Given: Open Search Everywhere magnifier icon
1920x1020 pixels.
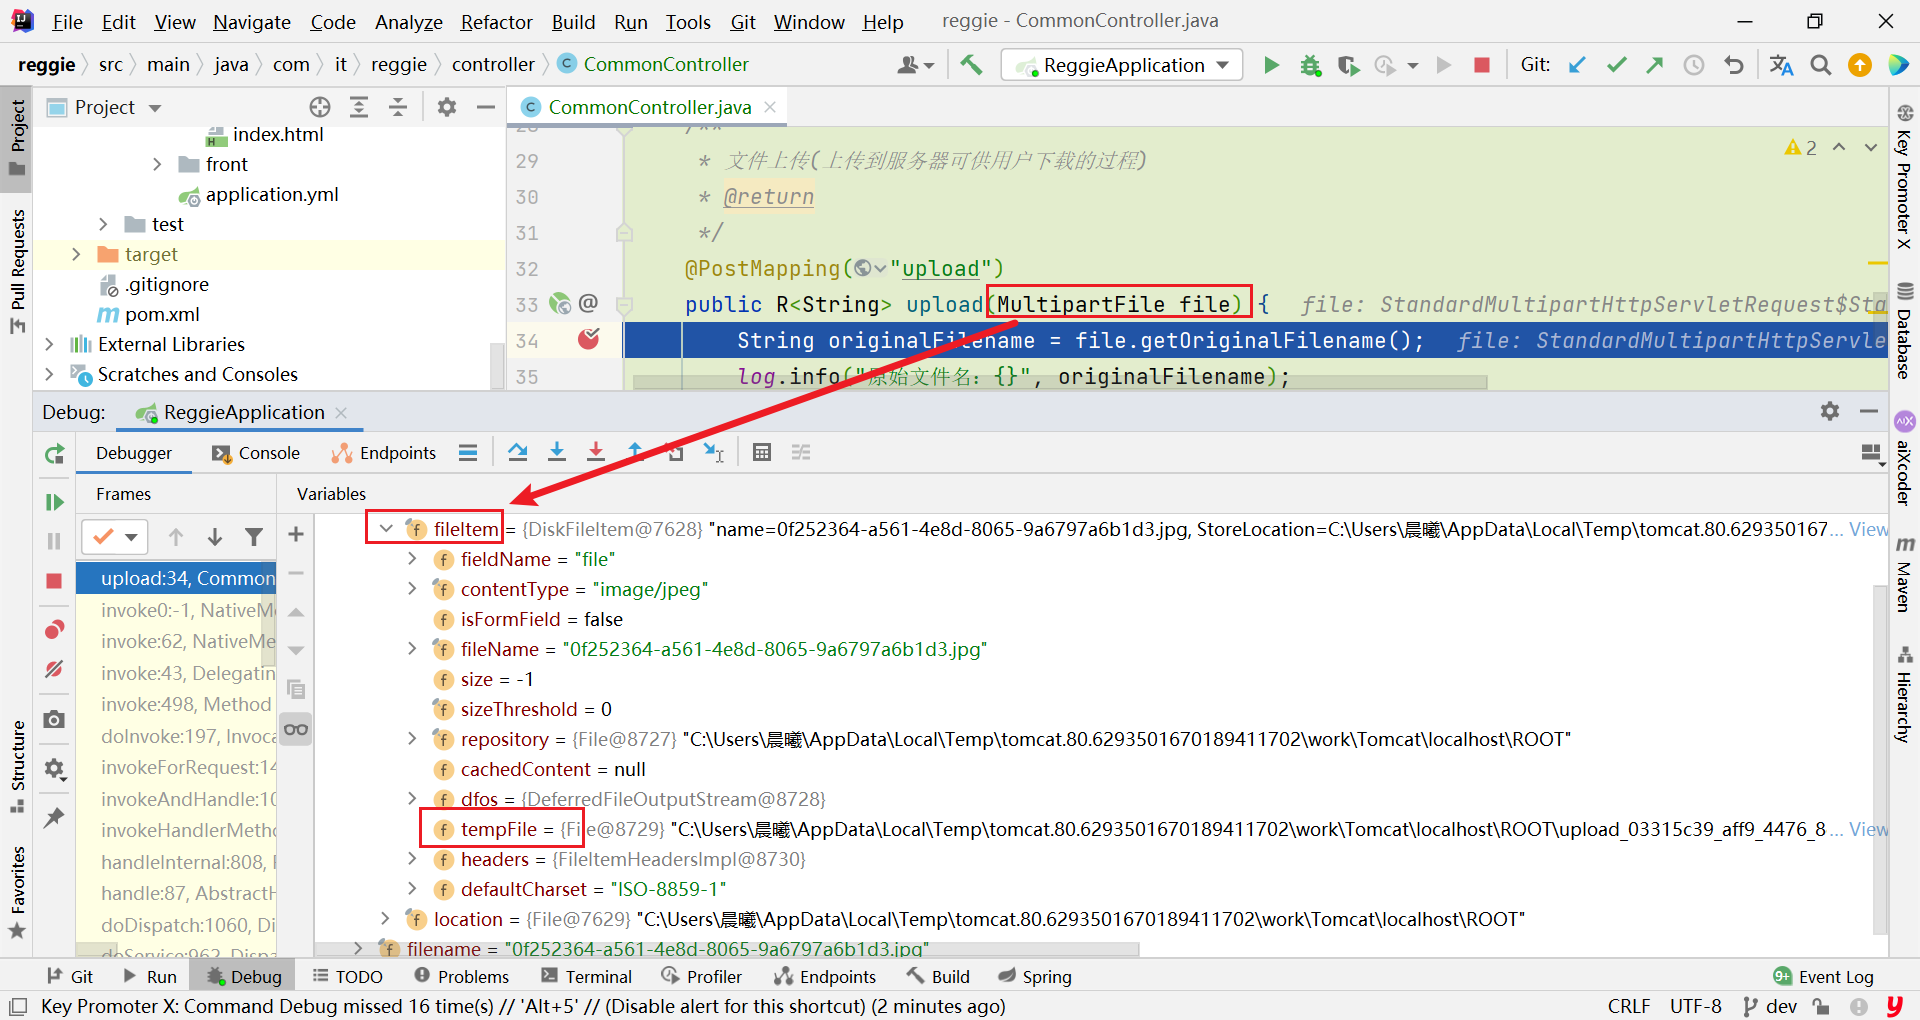Looking at the screenshot, I should coord(1821,65).
